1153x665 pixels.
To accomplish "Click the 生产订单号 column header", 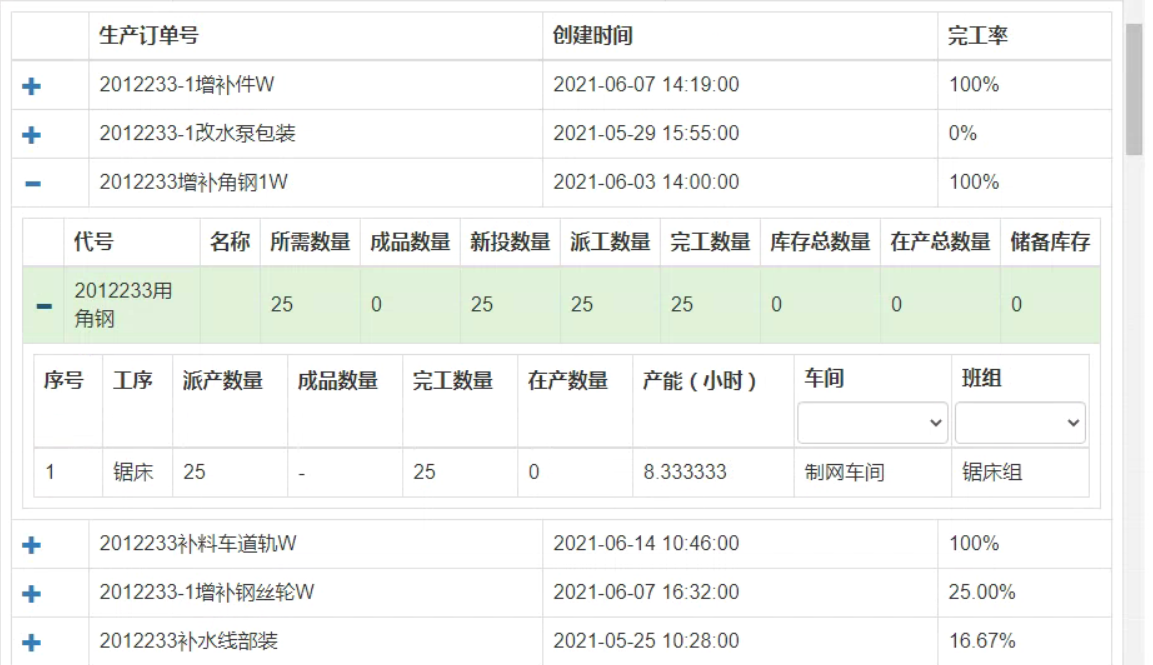I will [149, 36].
